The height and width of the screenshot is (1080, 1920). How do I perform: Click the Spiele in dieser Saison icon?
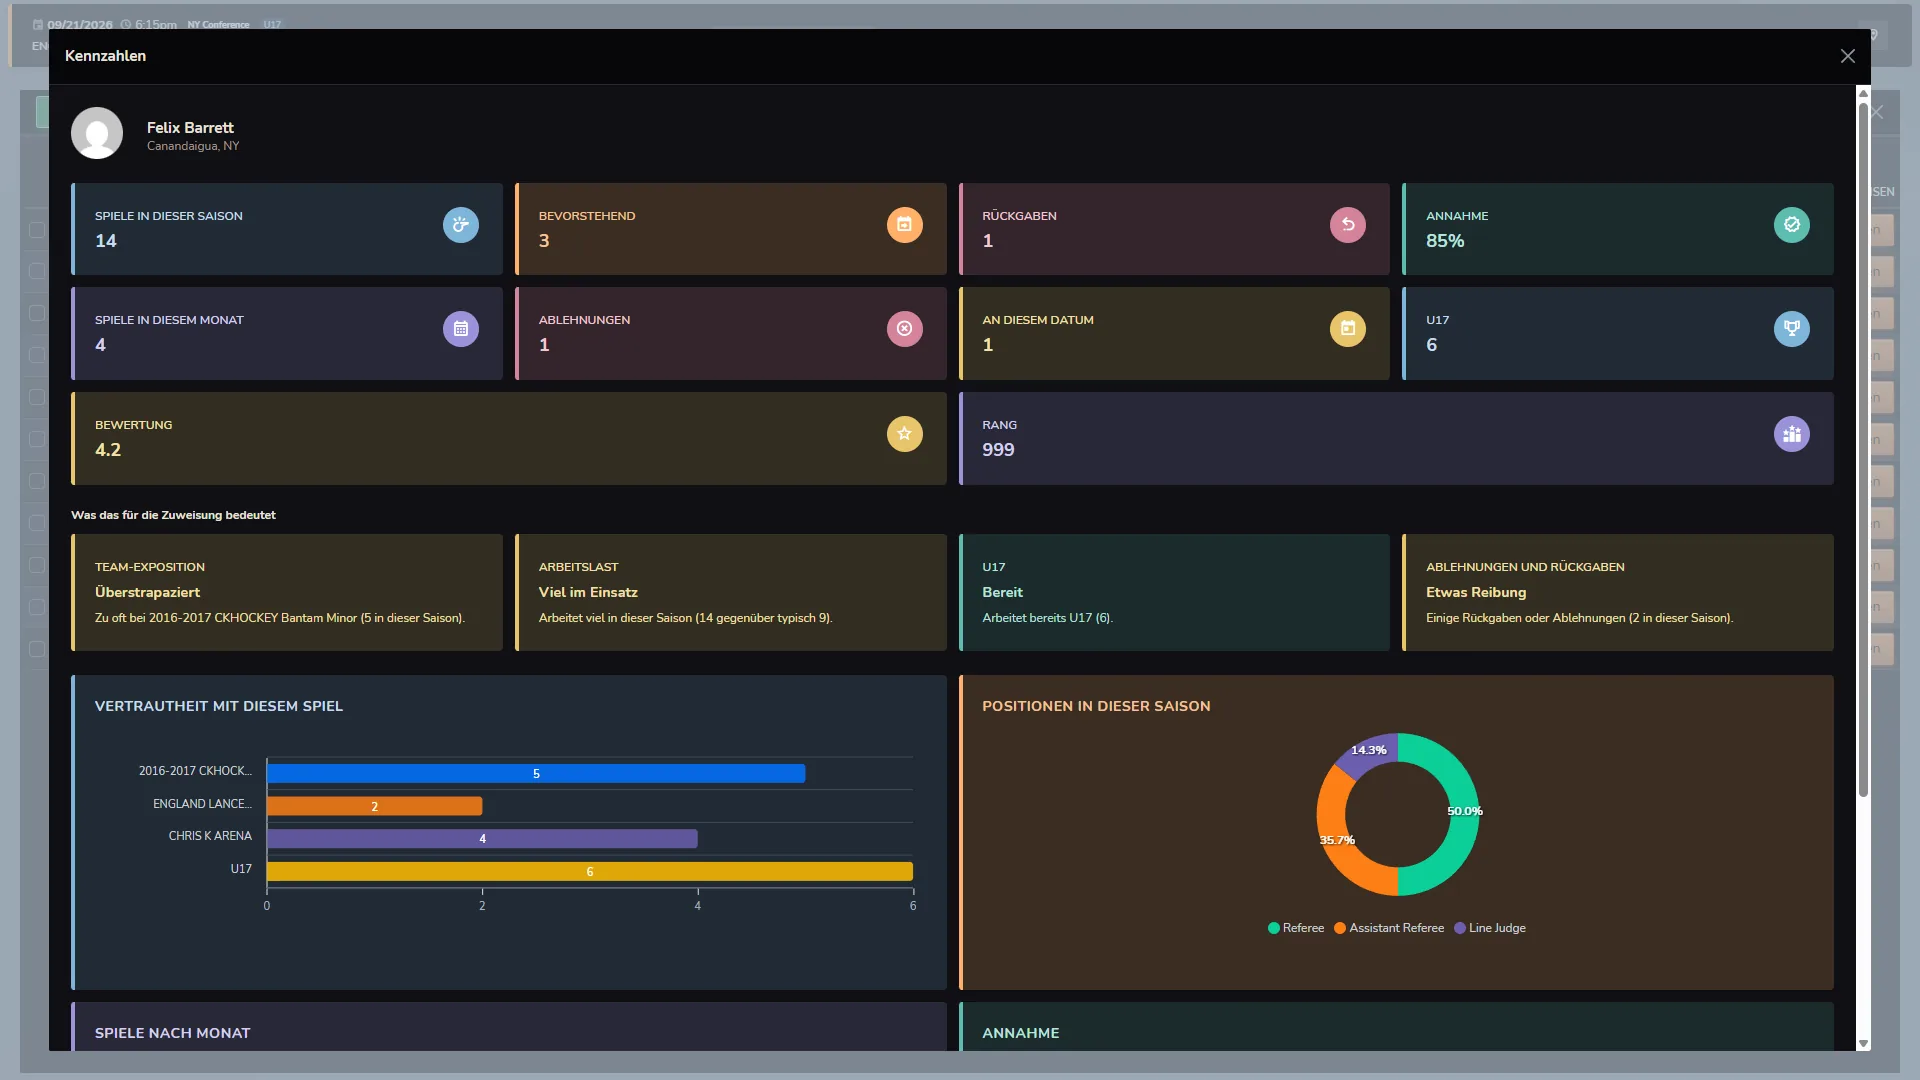(461, 225)
